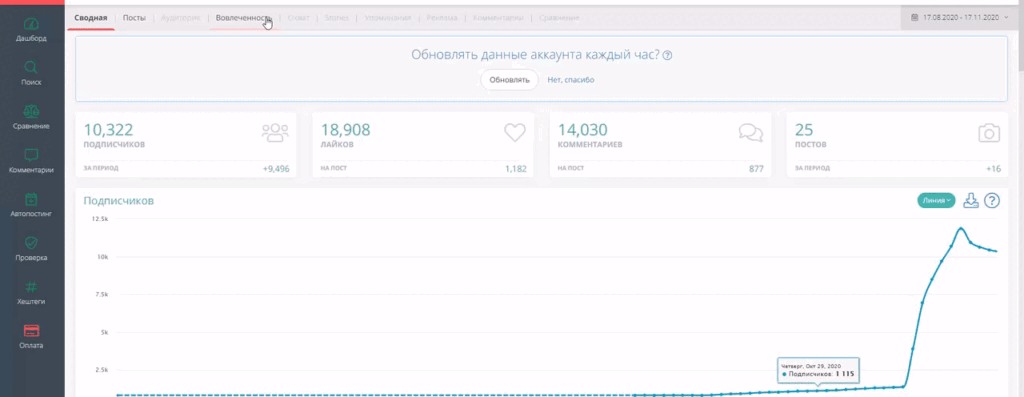
Task: Switch to the Охват tab
Action: tap(298, 18)
